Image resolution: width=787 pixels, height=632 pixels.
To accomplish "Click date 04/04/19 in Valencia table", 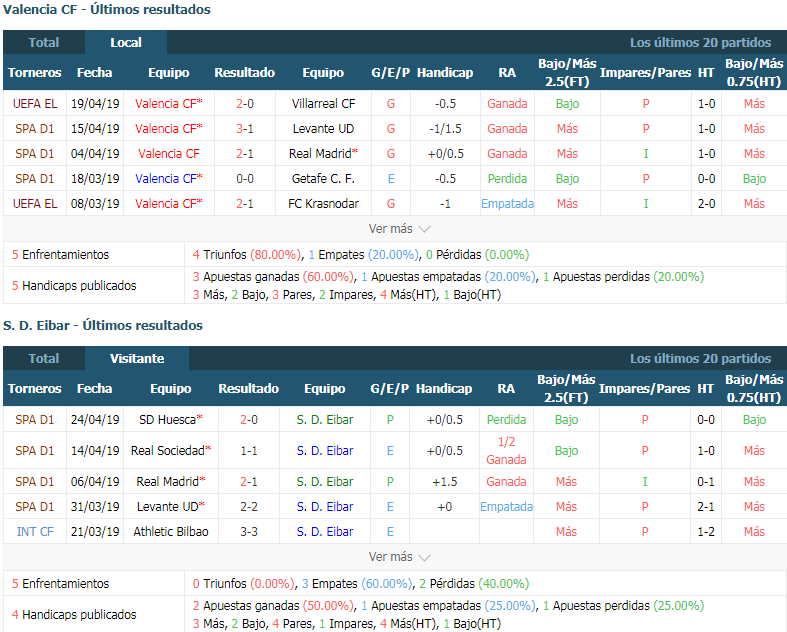I will [x=95, y=154].
